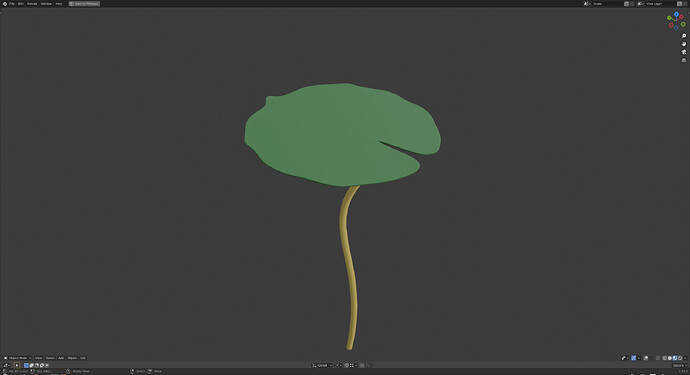
Task: Select the tweak select tool icon
Action: point(17,365)
